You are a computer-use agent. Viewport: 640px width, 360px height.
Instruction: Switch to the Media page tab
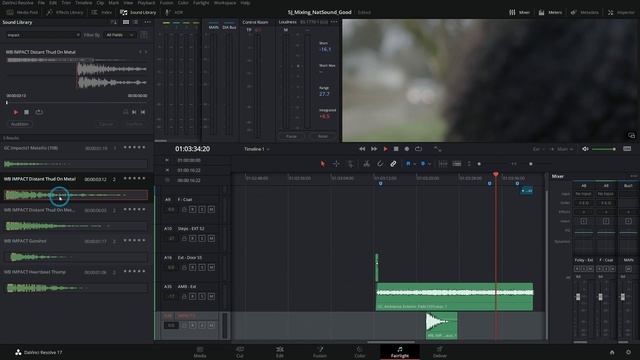point(200,352)
